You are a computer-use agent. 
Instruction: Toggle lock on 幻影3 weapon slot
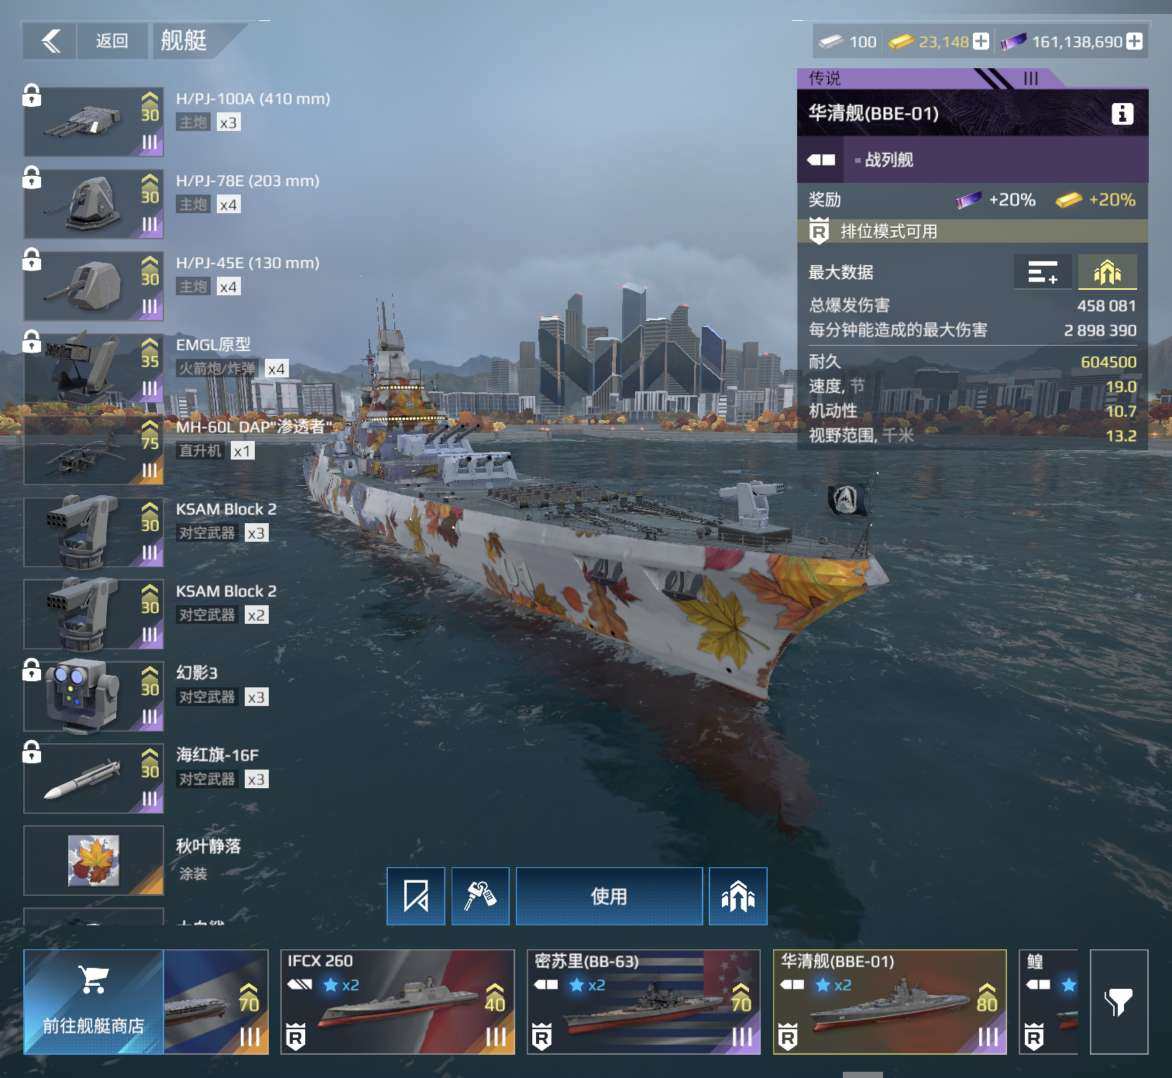[31, 670]
